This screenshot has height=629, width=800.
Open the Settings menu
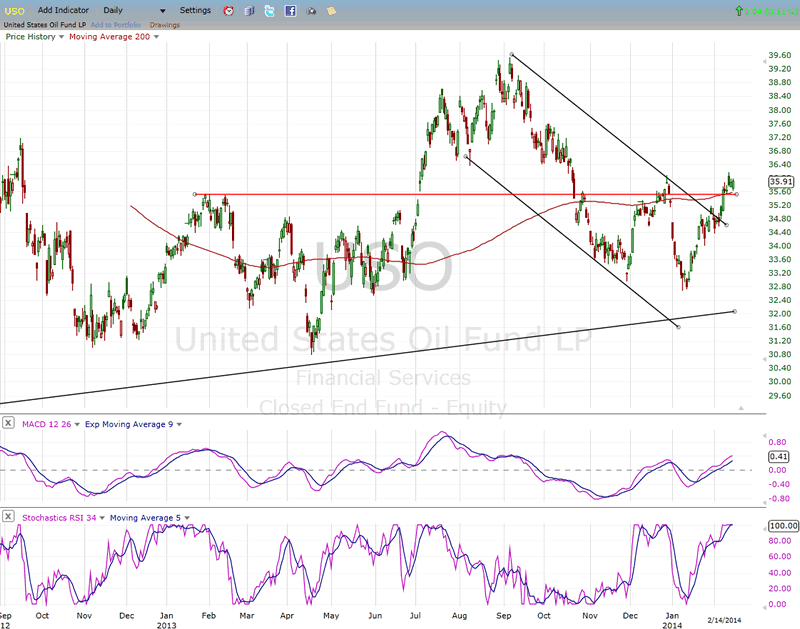click(195, 10)
